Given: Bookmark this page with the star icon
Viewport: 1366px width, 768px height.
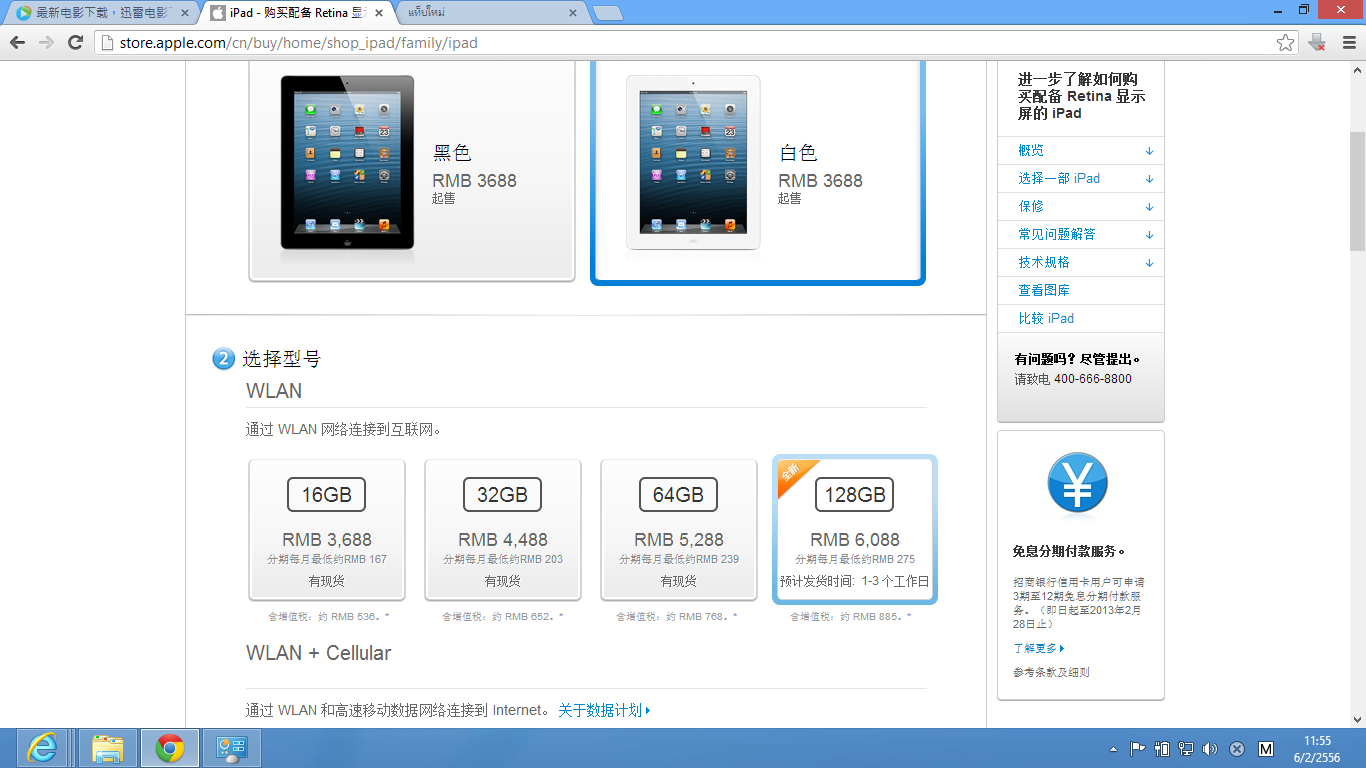Looking at the screenshot, I should pyautogui.click(x=1286, y=42).
